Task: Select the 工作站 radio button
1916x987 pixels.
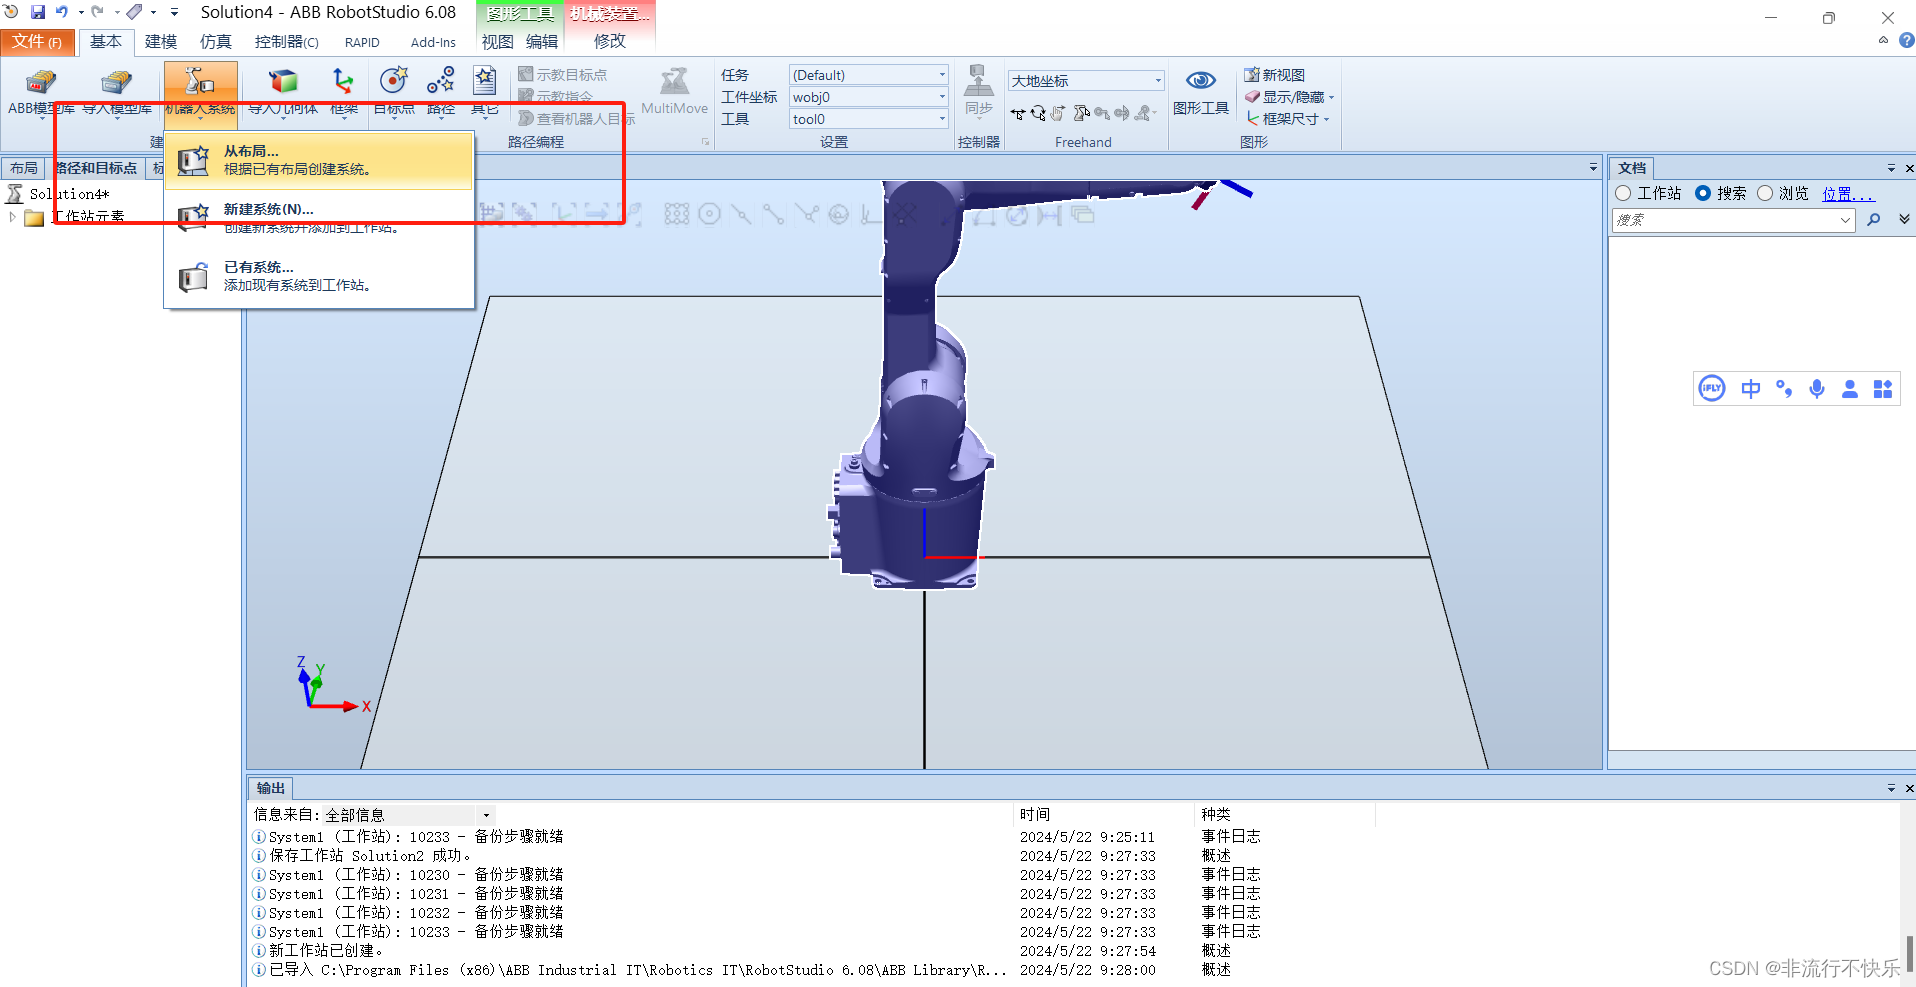Action: [1623, 193]
